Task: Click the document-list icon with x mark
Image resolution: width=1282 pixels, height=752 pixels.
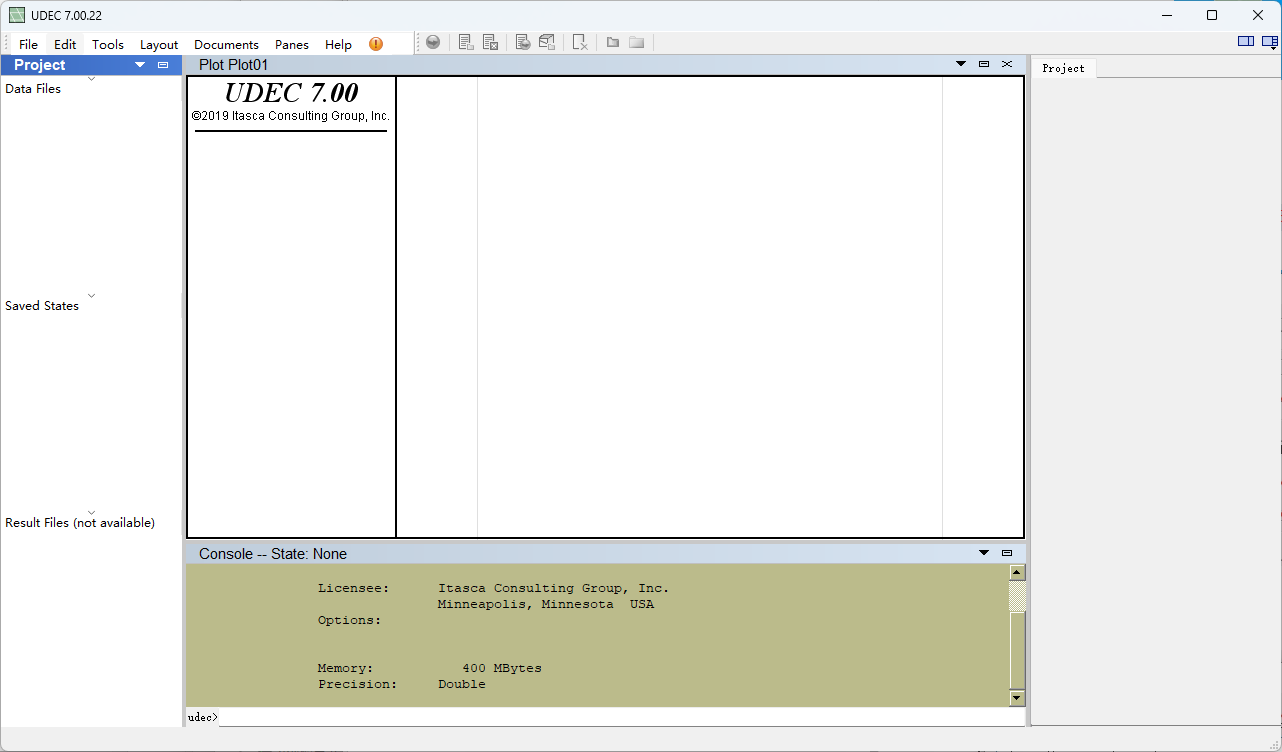Action: (490, 42)
